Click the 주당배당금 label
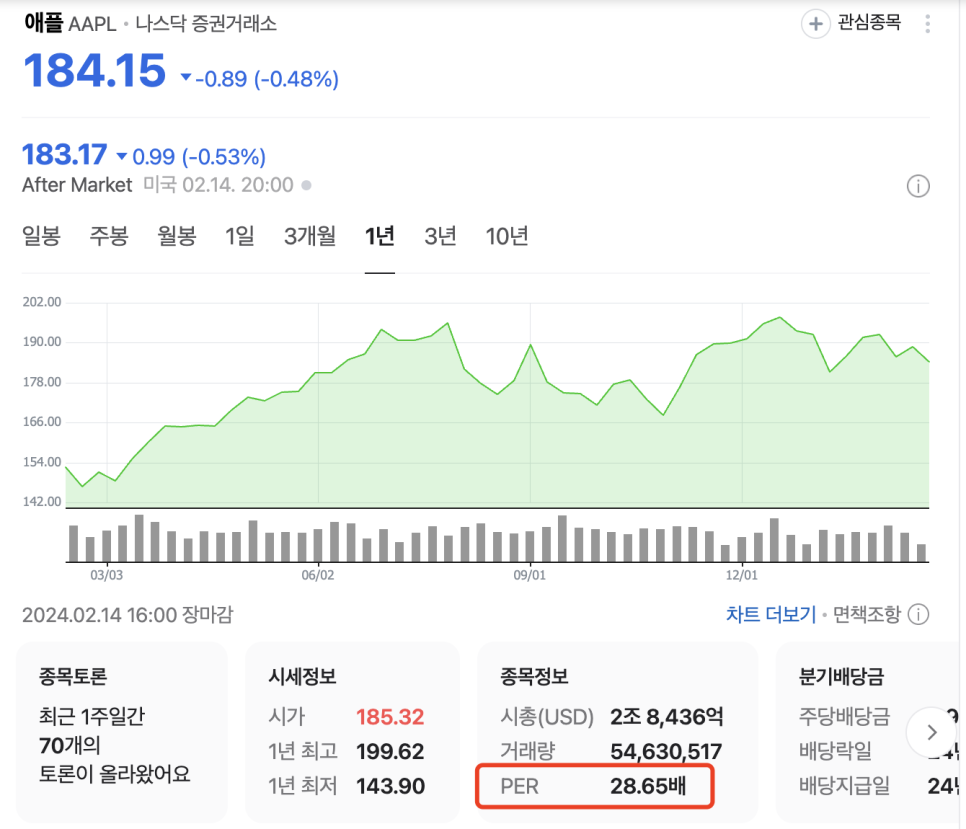966x829 pixels. (x=845, y=716)
